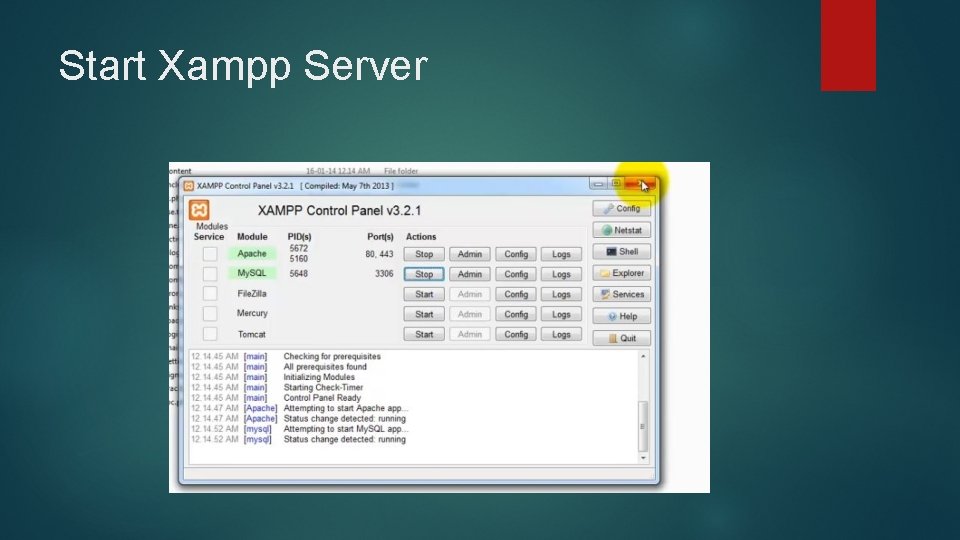Toggle Apache service checkbox
The width and height of the screenshot is (960, 540).
(210, 253)
